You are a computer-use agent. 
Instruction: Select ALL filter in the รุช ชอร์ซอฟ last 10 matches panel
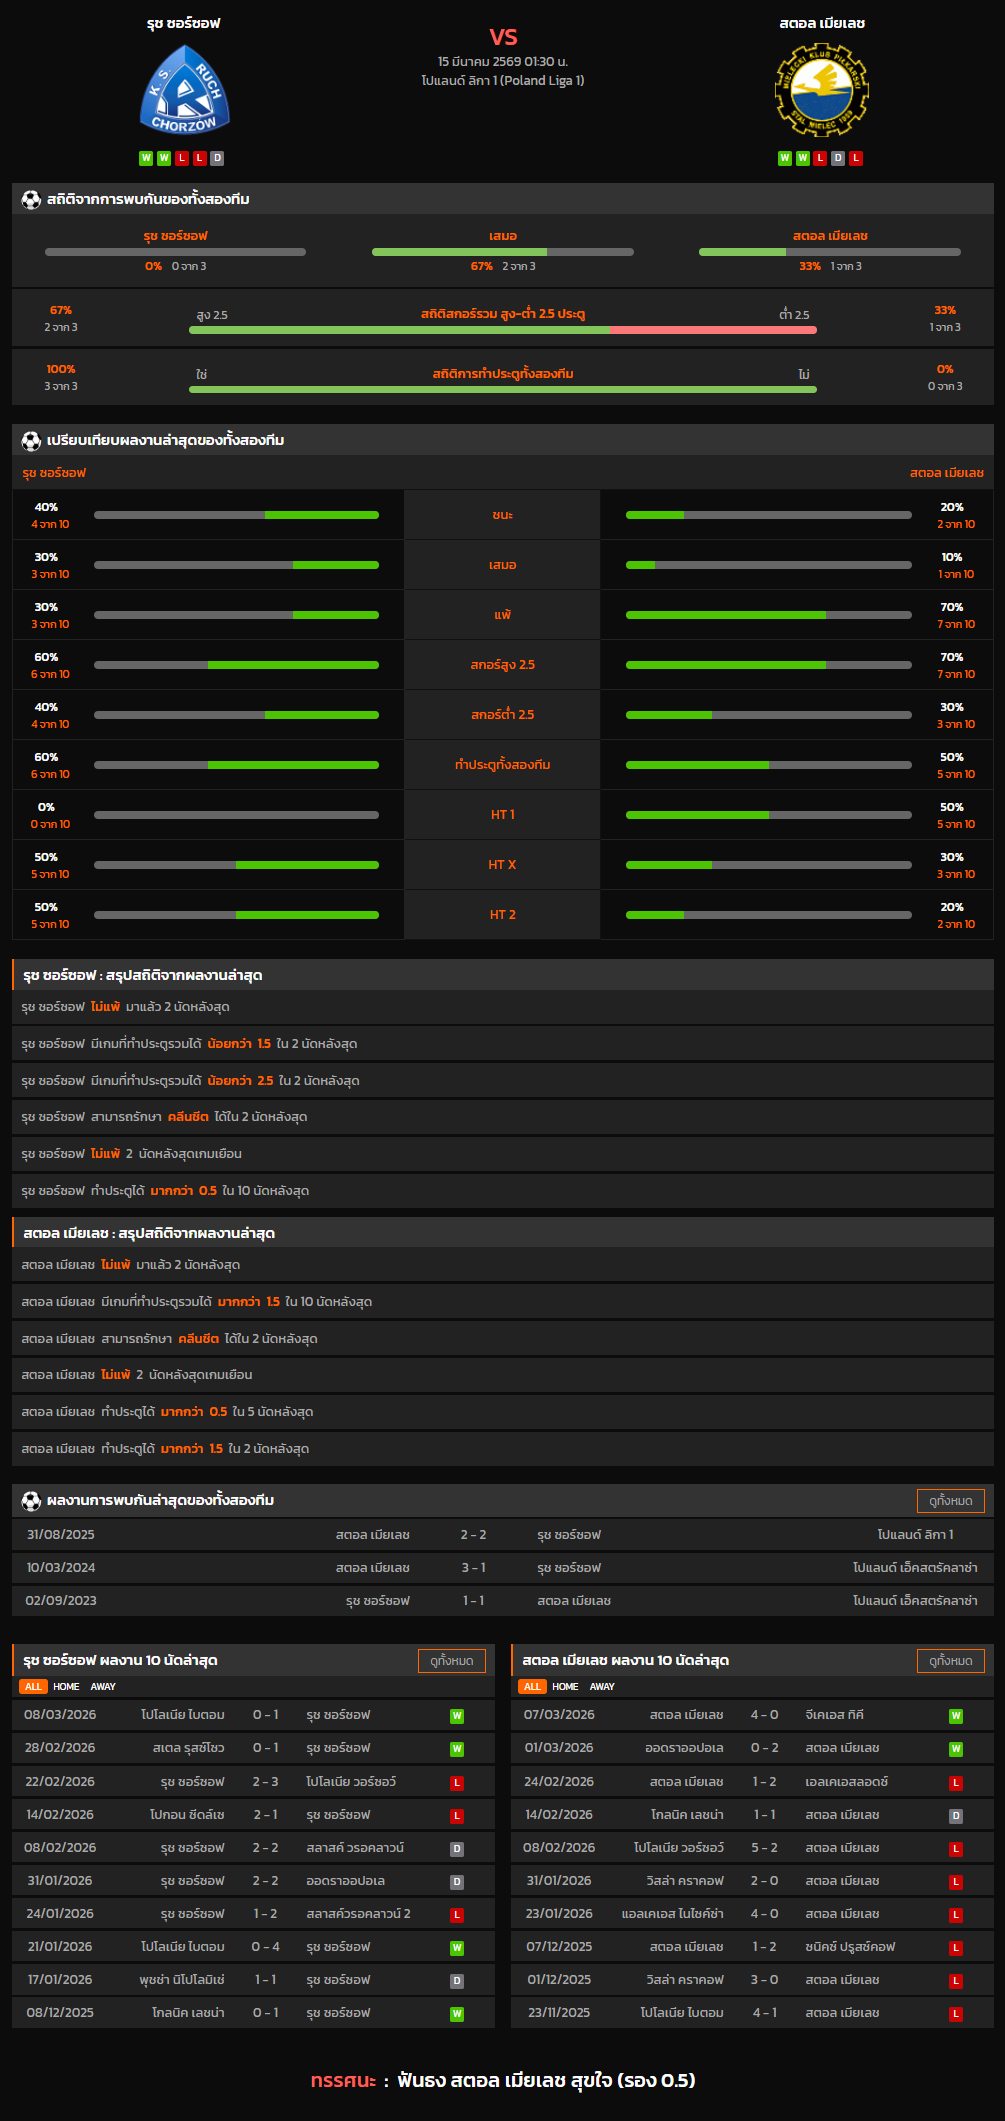(x=33, y=1686)
